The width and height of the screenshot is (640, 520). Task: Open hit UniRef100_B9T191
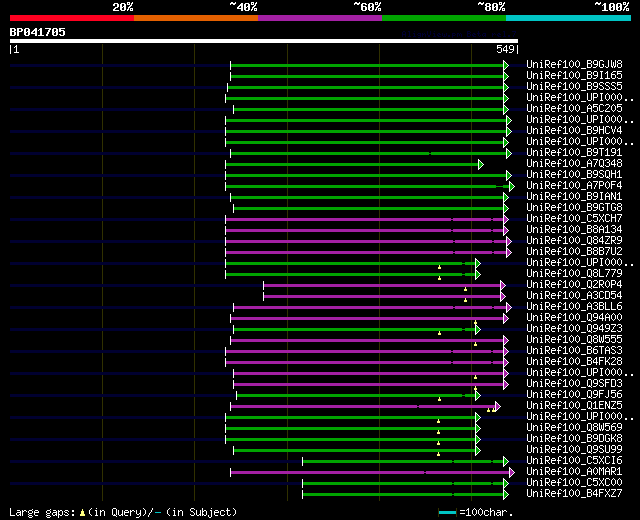click(x=574, y=152)
